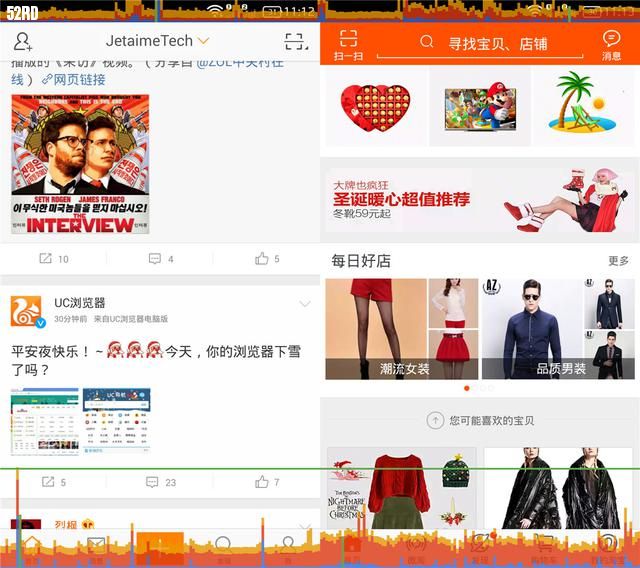Tap the 11:12 clock in the Weibo status bar

coord(299,11)
